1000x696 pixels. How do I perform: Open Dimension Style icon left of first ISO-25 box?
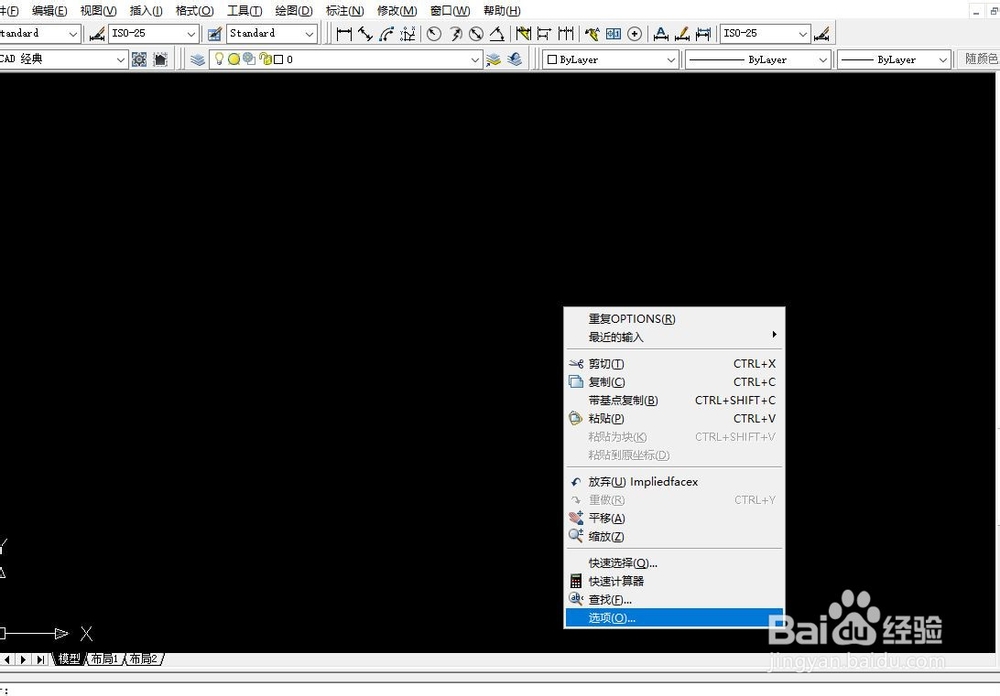pos(97,33)
